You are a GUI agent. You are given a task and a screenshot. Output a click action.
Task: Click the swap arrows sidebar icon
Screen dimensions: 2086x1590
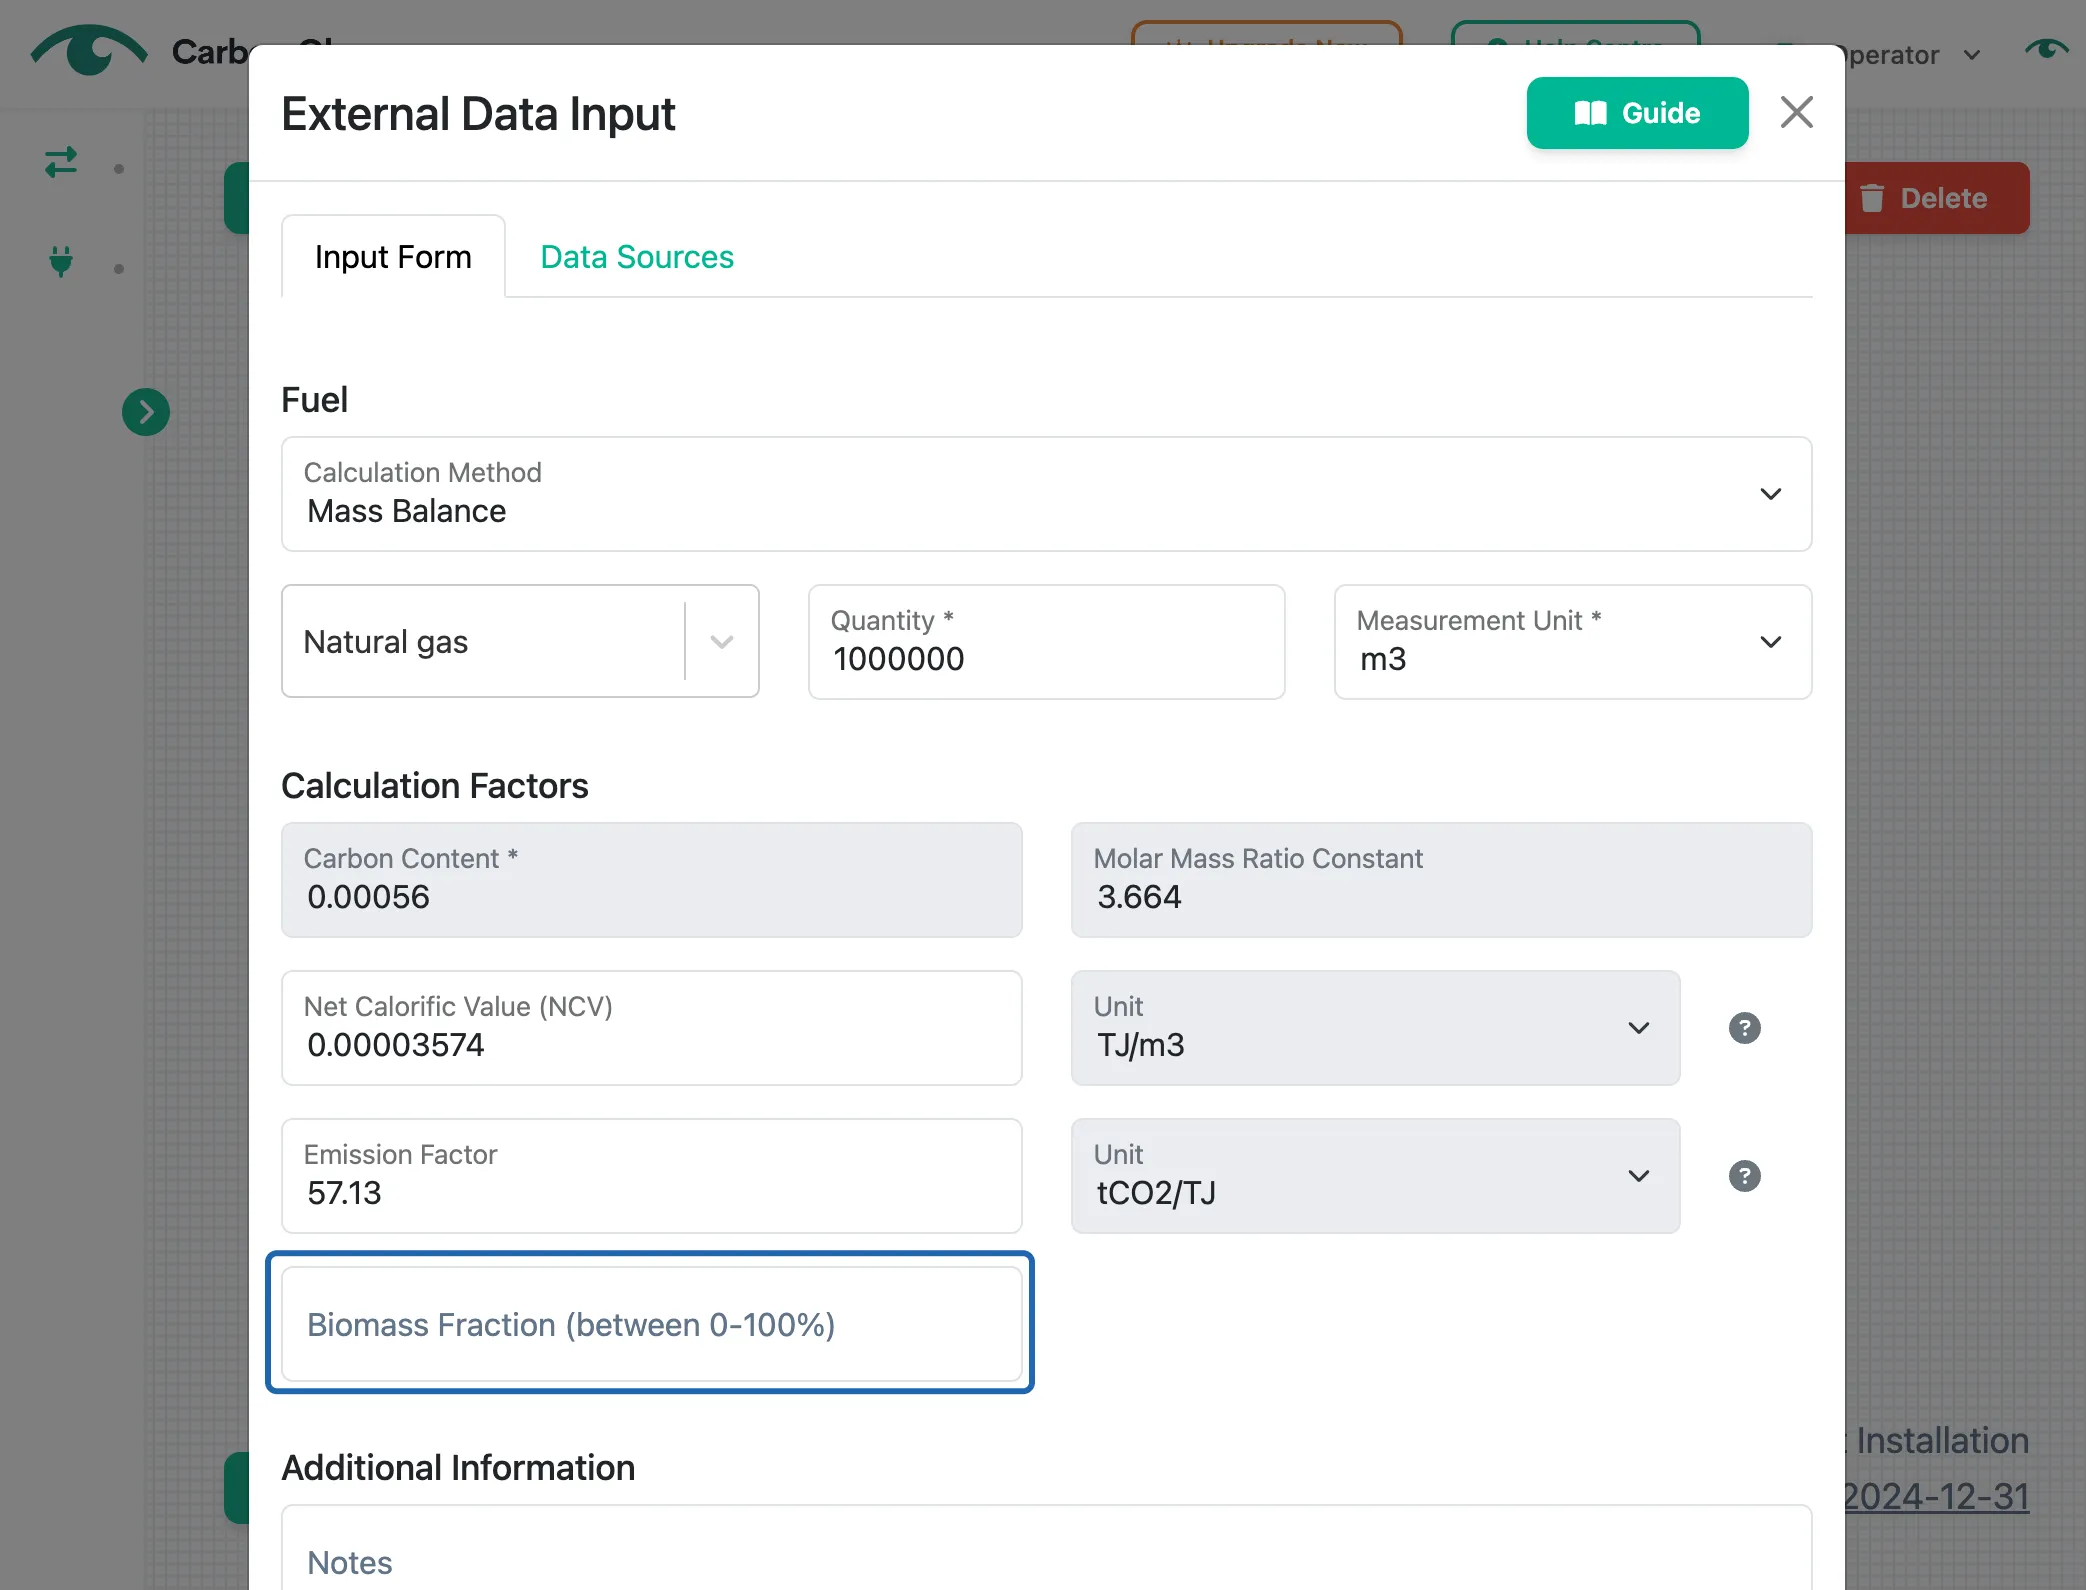point(61,162)
